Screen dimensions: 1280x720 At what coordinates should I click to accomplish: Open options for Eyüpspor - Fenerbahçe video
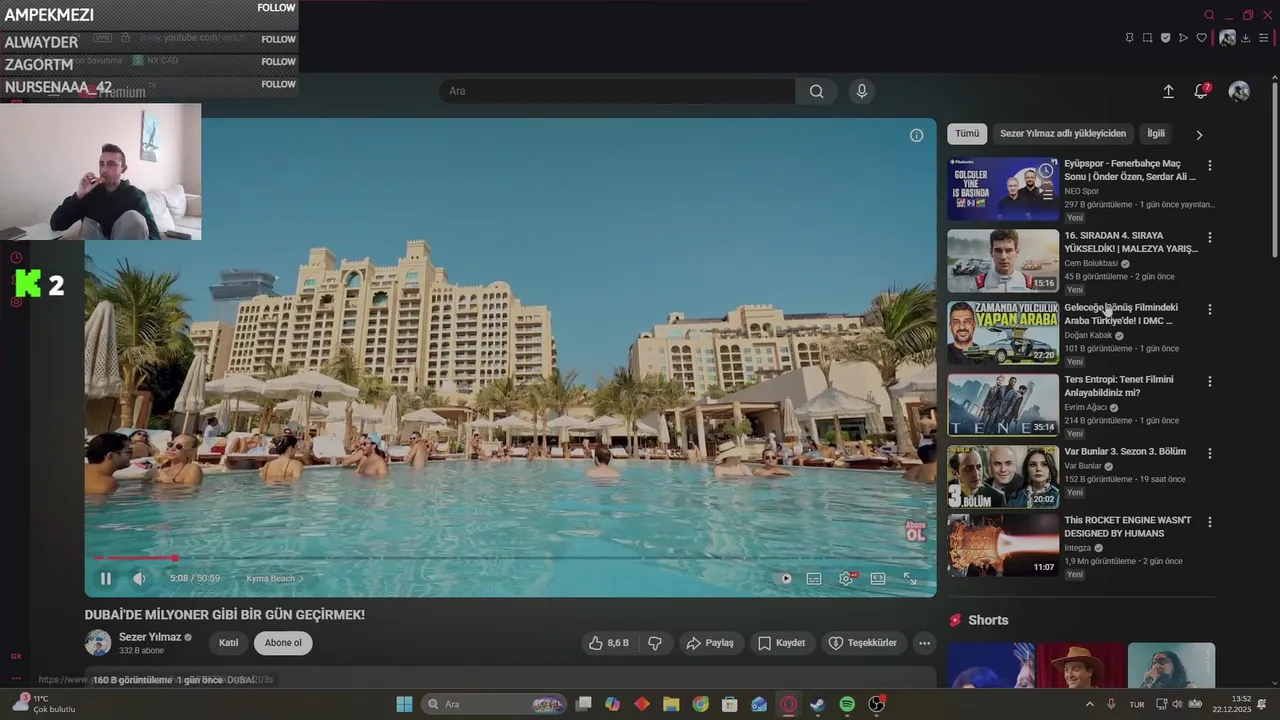pos(1210,165)
